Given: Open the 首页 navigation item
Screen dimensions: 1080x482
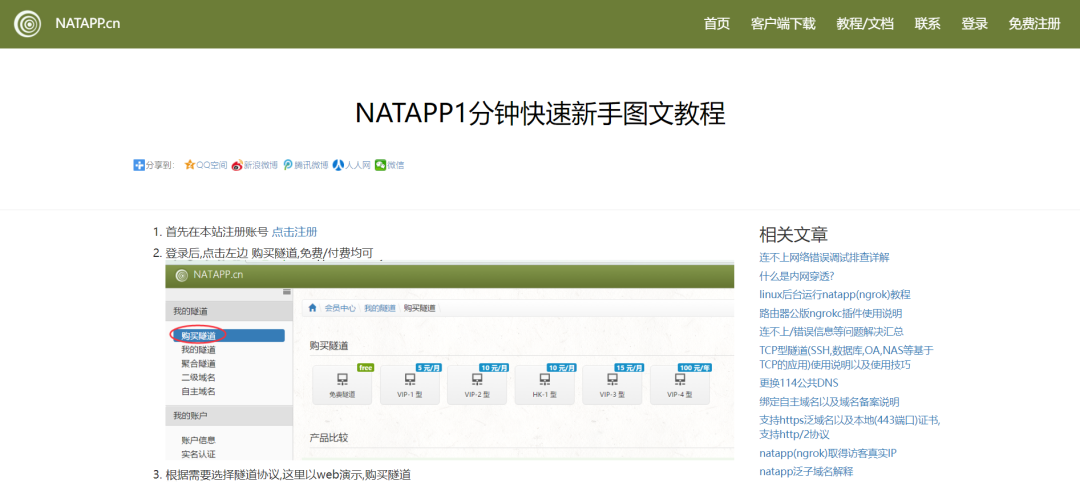Looking at the screenshot, I should click(x=717, y=23).
